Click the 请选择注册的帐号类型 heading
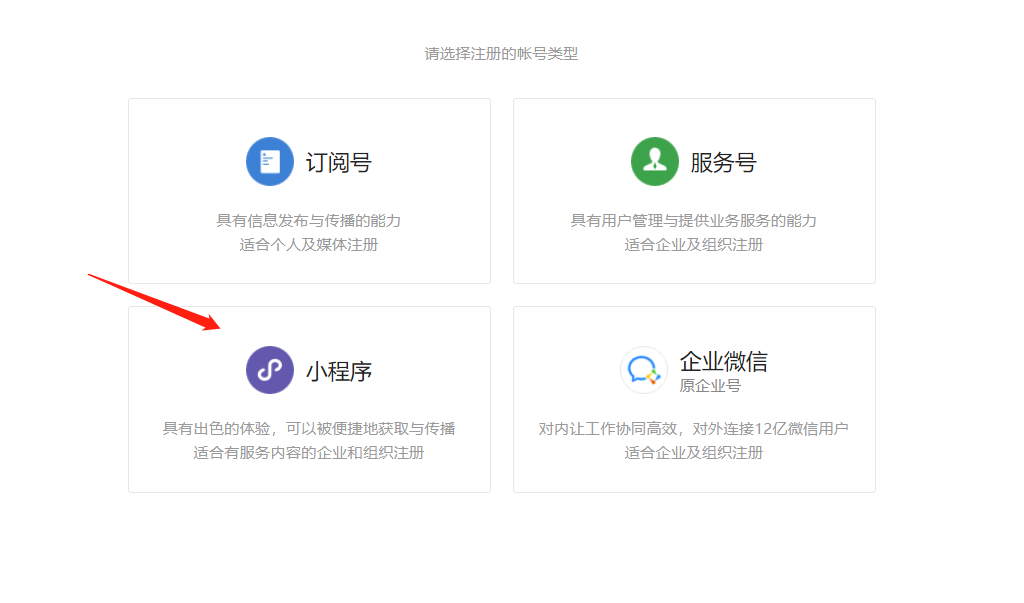The image size is (1024, 603). (501, 54)
